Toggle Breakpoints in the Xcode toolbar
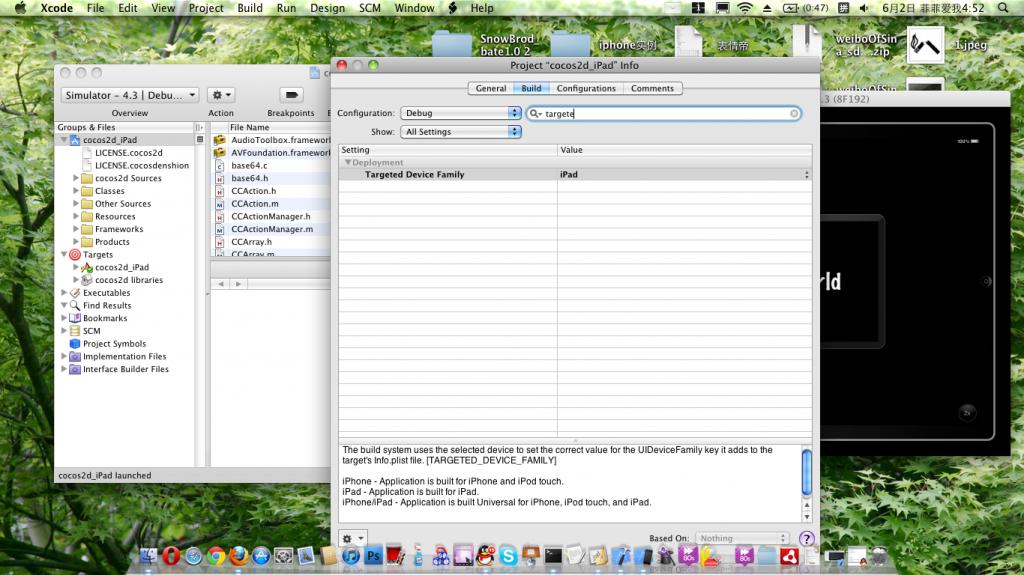Viewport: 1024px width, 575px height. [291, 95]
